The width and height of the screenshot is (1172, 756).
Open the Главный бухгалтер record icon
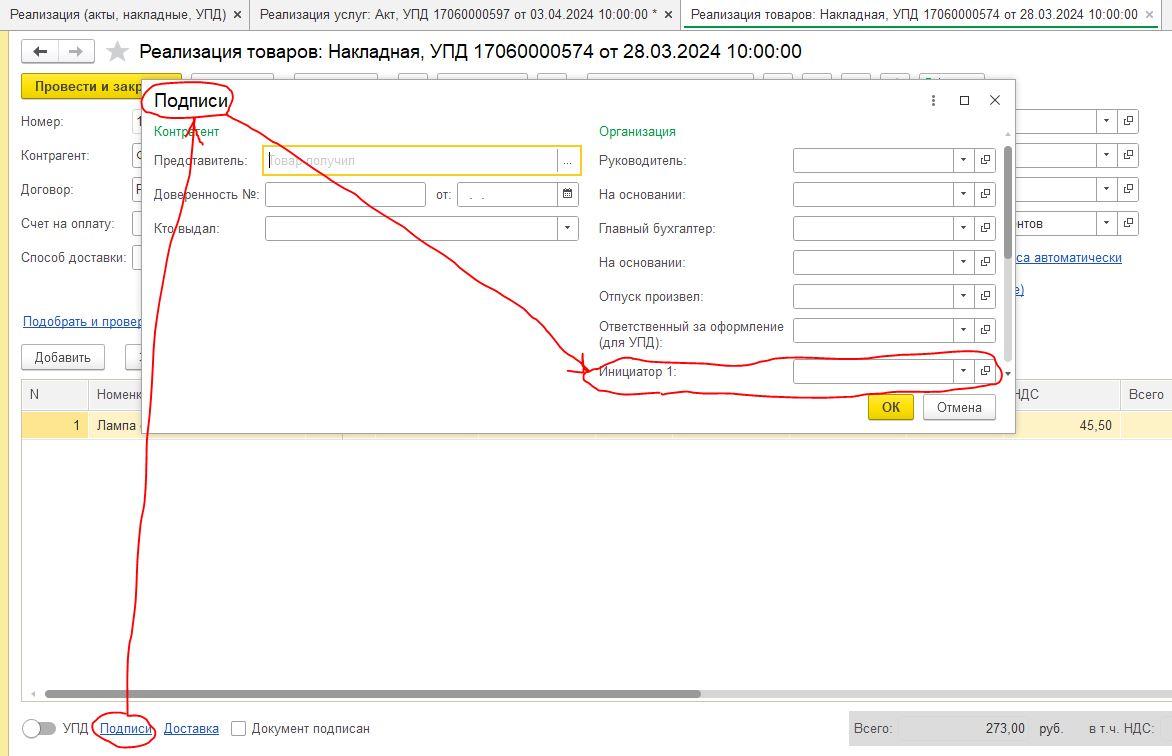985,228
